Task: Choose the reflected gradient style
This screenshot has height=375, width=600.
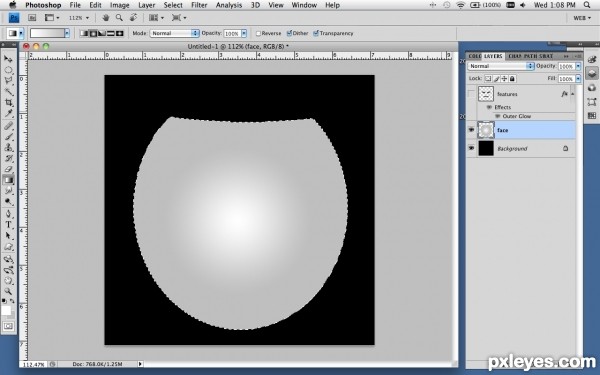Action: (111, 33)
